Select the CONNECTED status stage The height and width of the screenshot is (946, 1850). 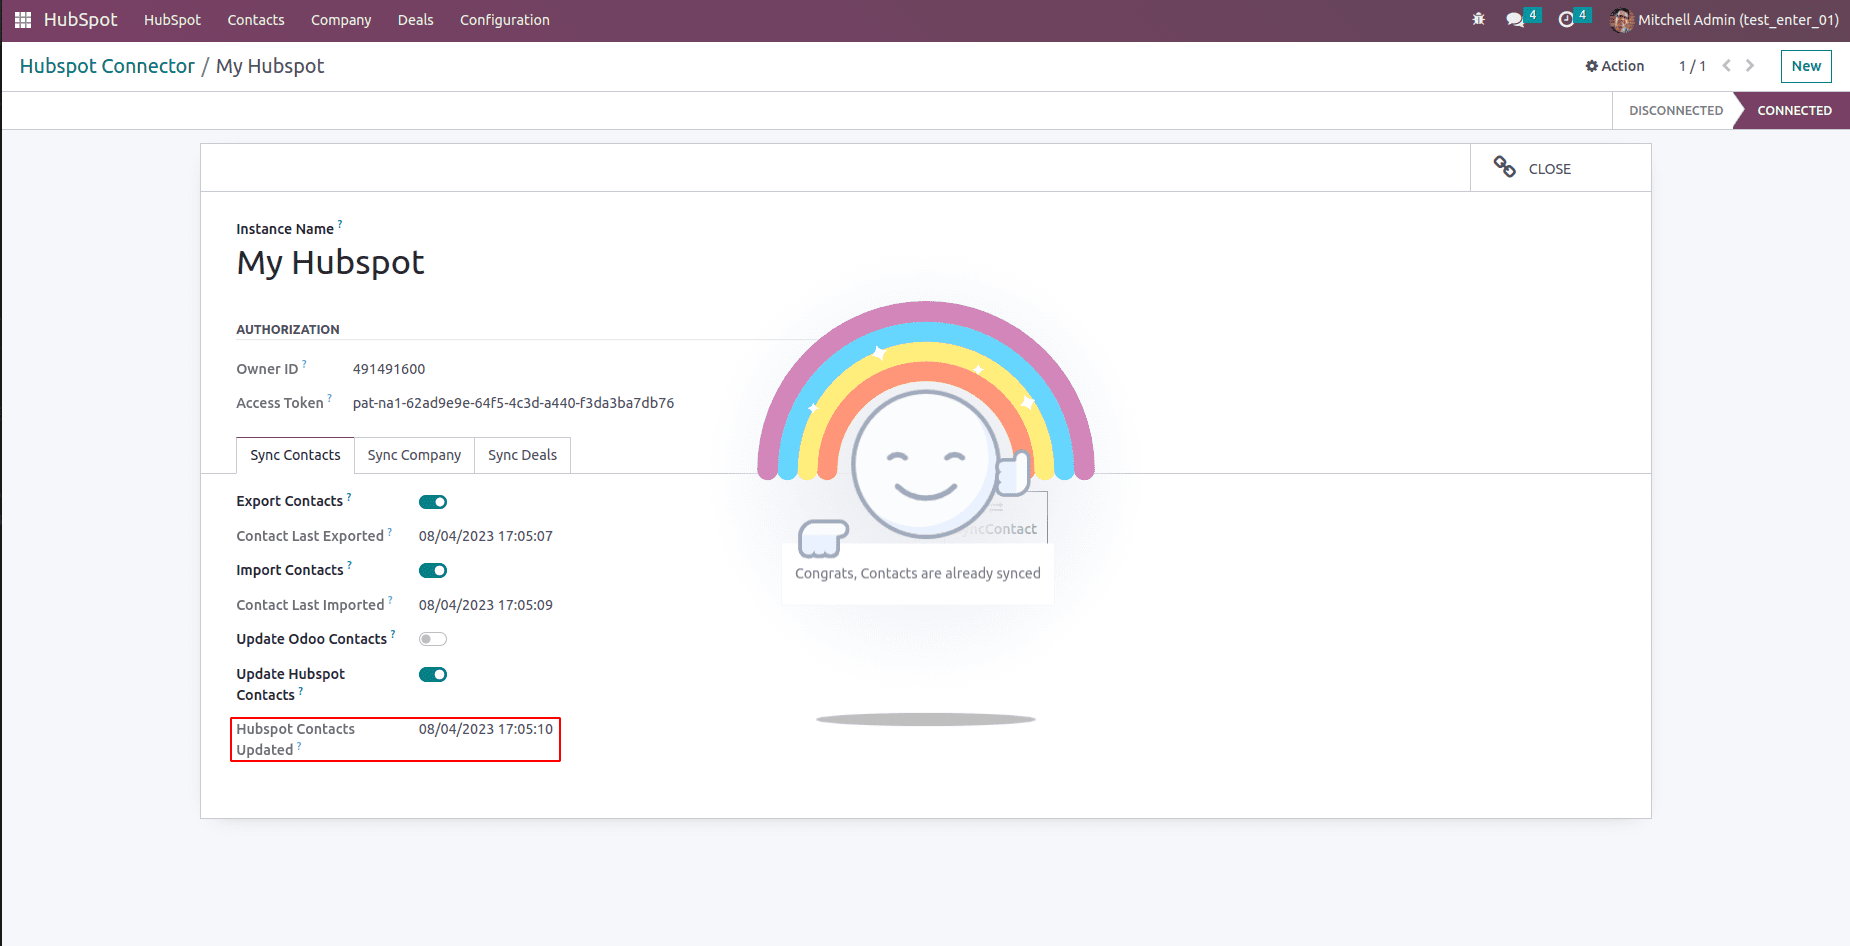pyautogui.click(x=1794, y=111)
